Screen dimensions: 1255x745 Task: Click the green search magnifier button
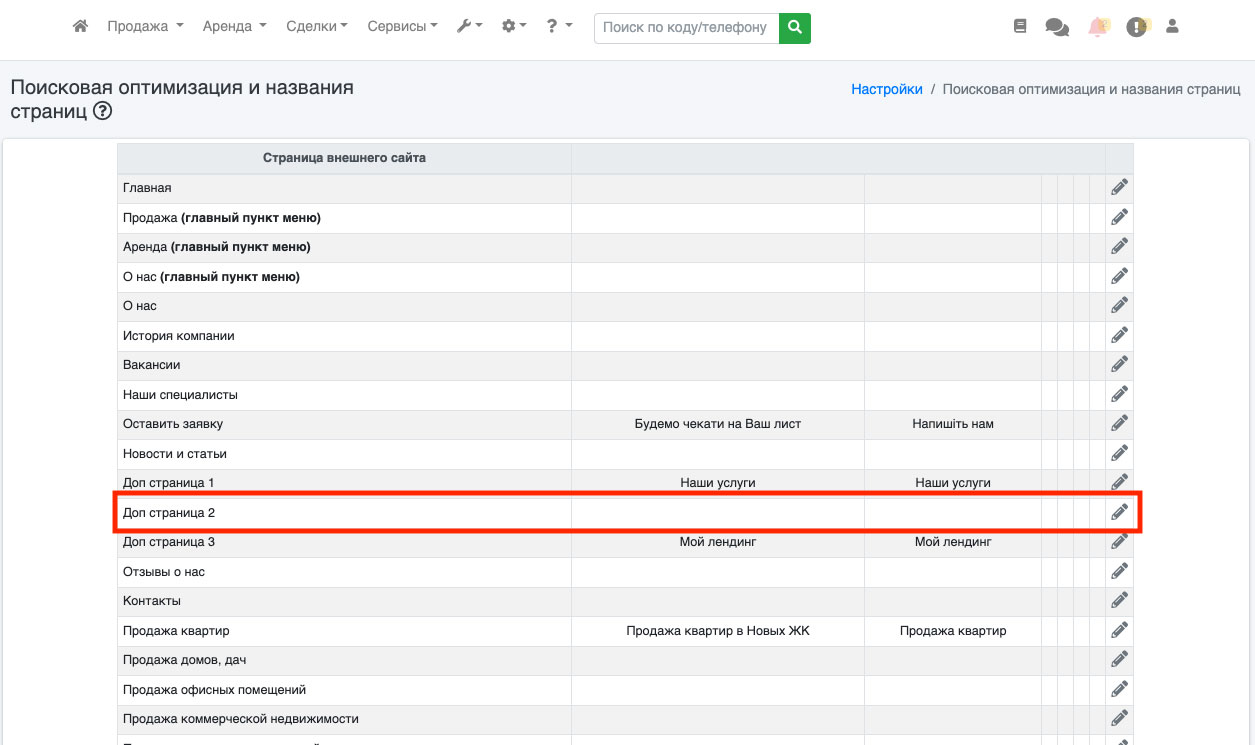[x=795, y=28]
